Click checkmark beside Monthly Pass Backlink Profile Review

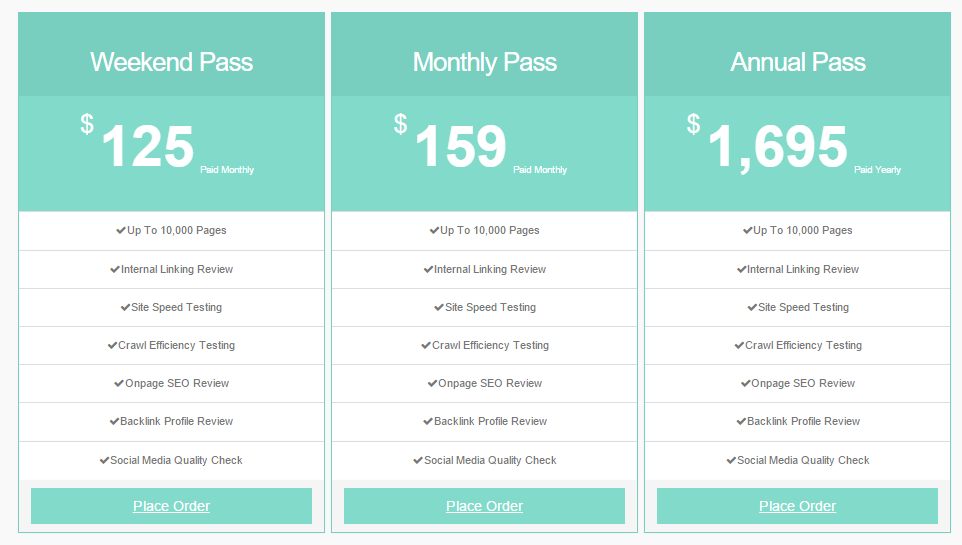(x=428, y=422)
